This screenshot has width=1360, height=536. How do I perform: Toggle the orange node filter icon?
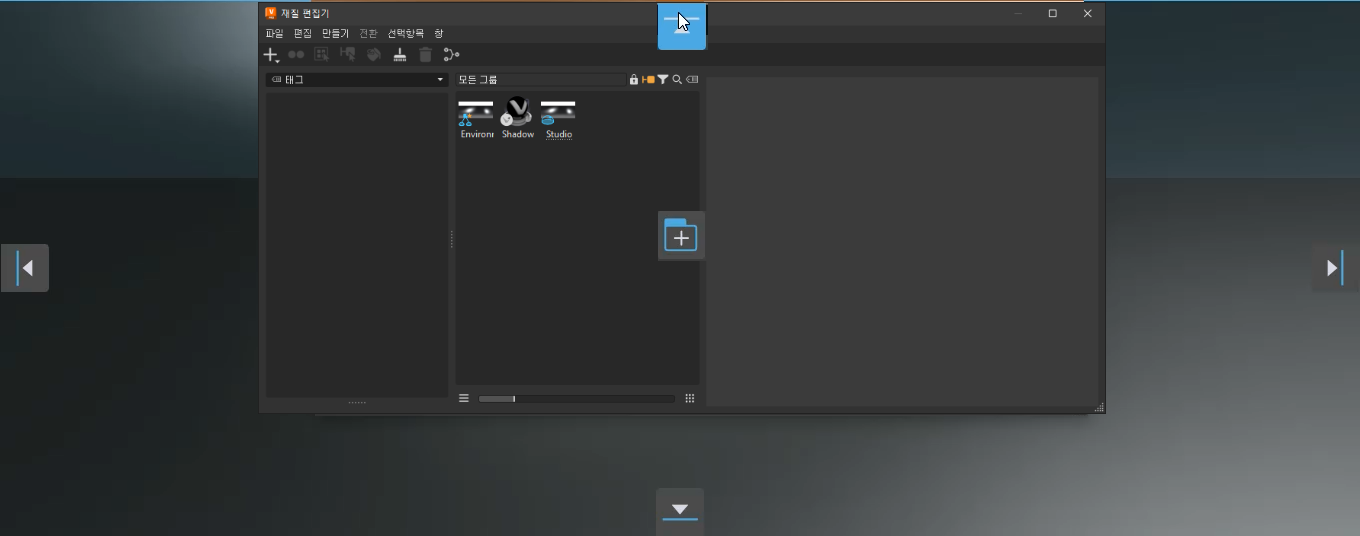tap(648, 80)
